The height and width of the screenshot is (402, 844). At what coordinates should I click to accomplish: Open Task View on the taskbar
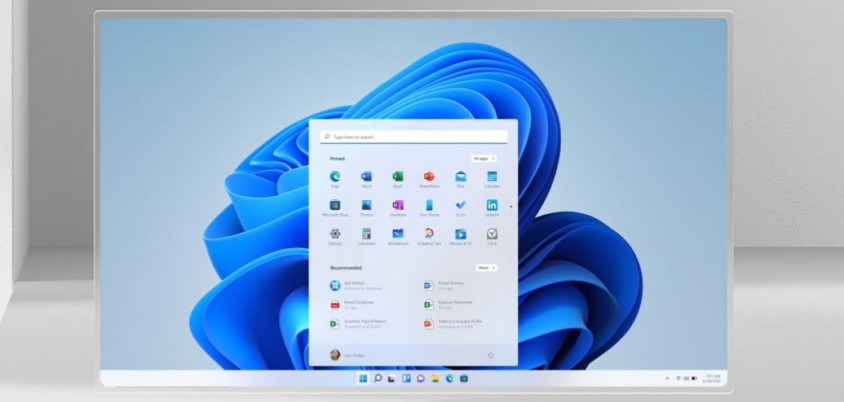[392, 378]
